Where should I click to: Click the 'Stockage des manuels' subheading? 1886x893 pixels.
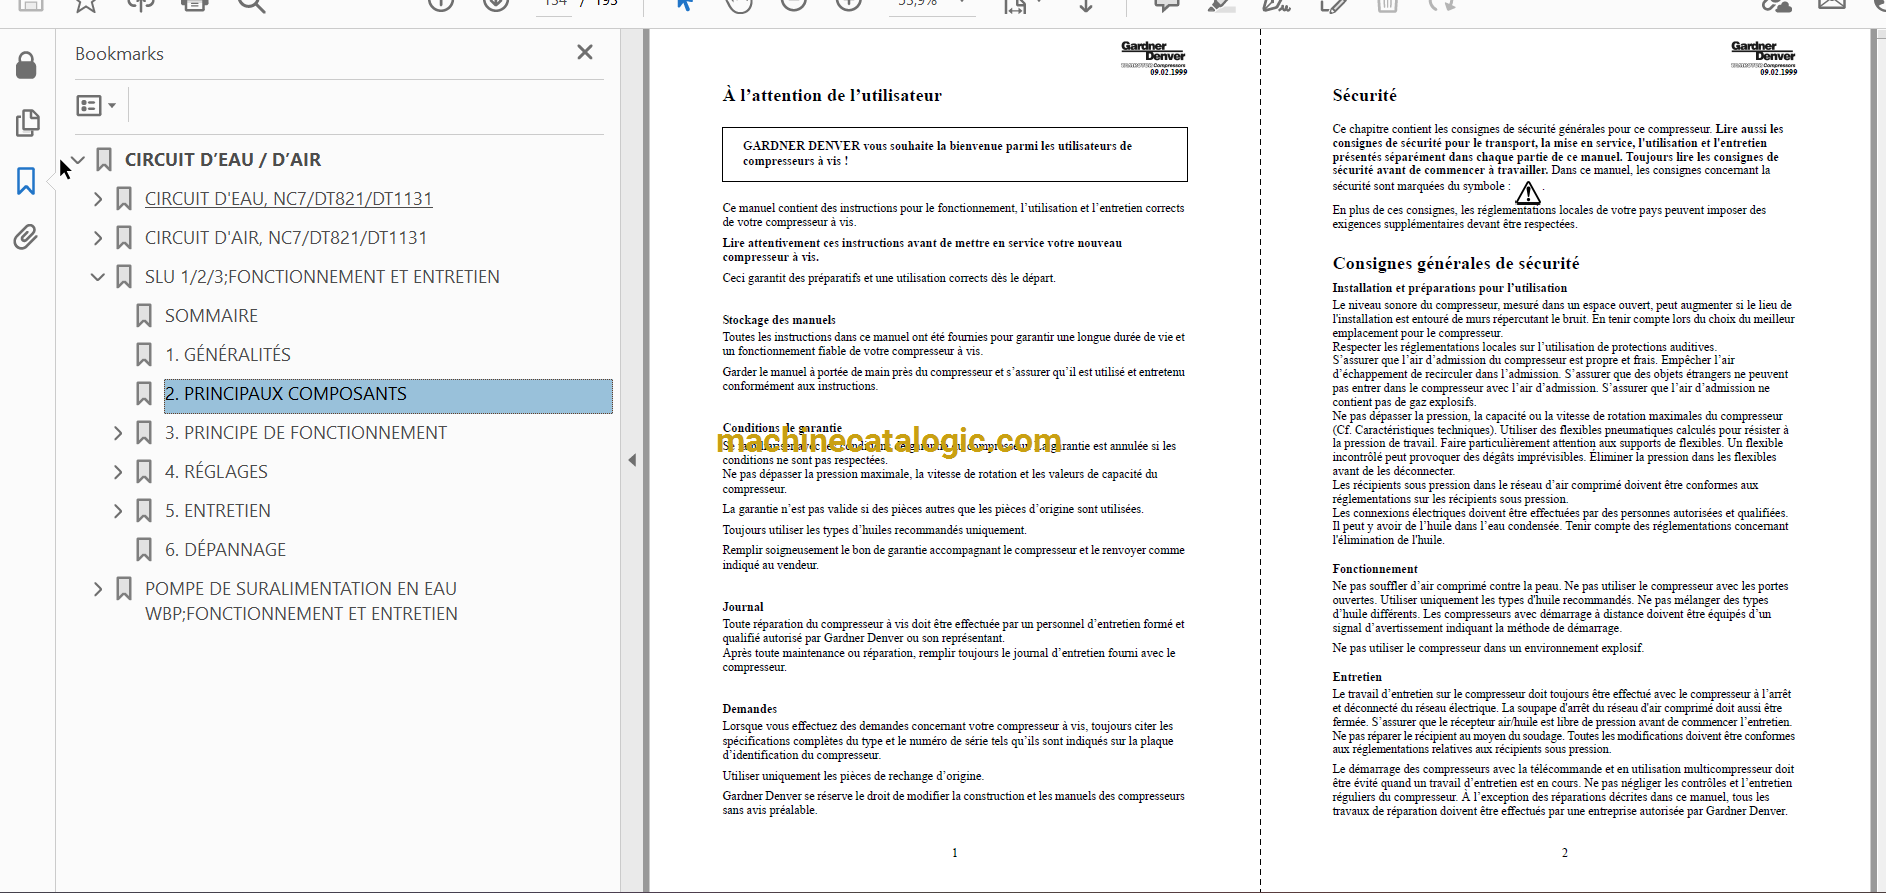(779, 320)
